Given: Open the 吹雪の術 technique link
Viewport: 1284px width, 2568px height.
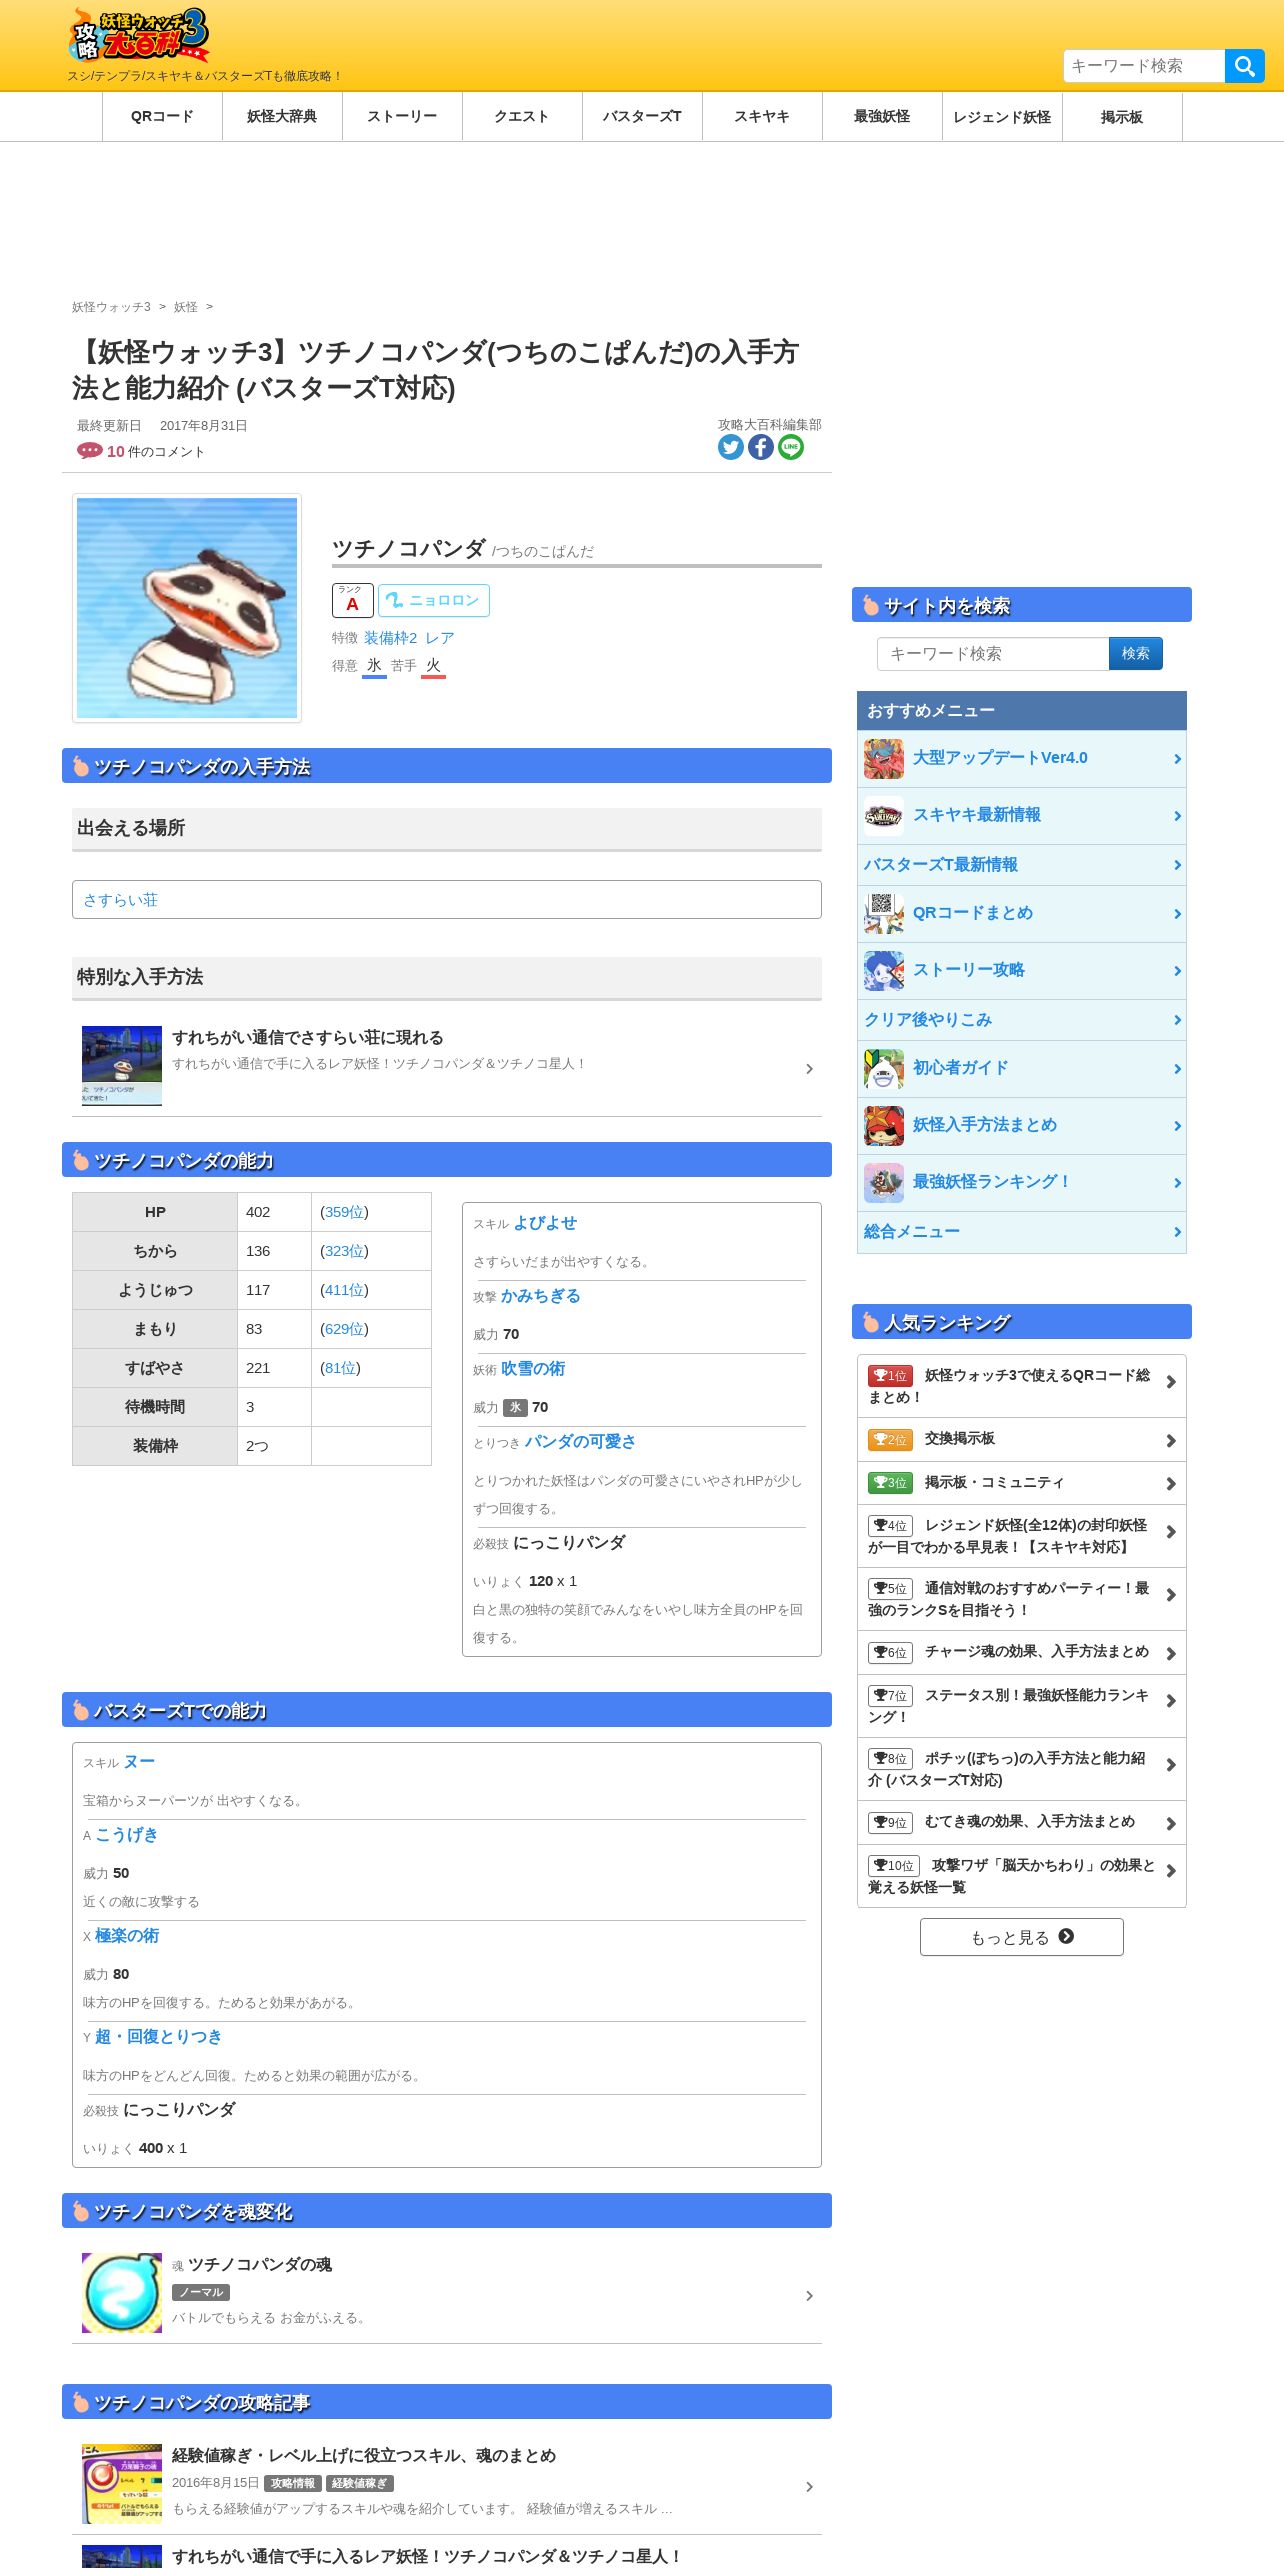Looking at the screenshot, I should pyautogui.click(x=533, y=1369).
